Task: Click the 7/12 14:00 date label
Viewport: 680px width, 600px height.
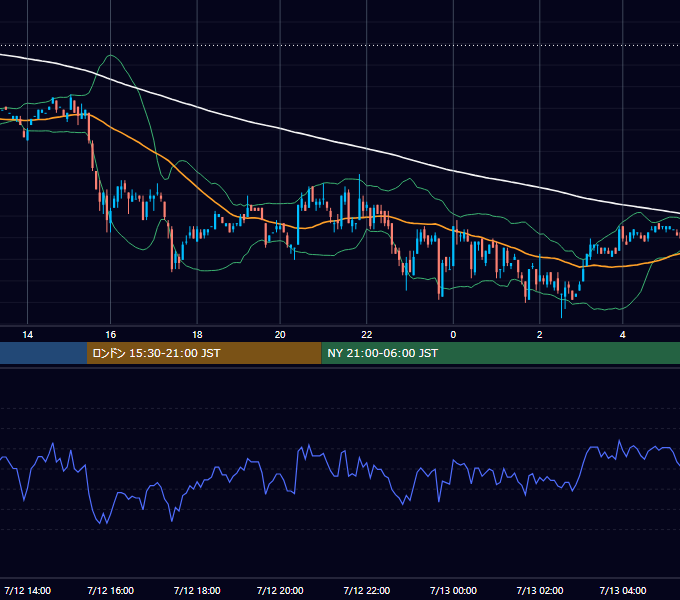Action: click(27, 590)
